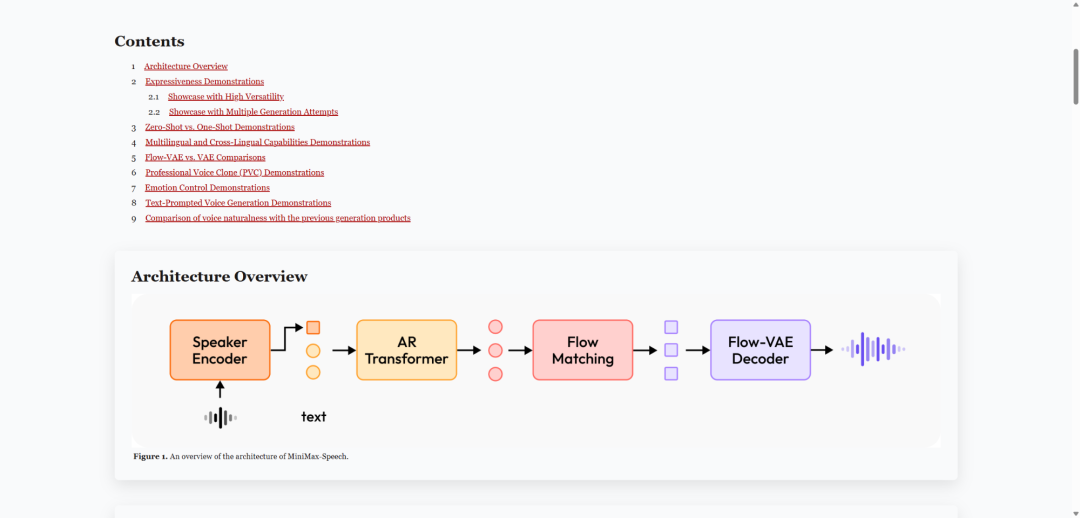
Task: Click the scrollbar up arrow
Action: coord(1075,4)
